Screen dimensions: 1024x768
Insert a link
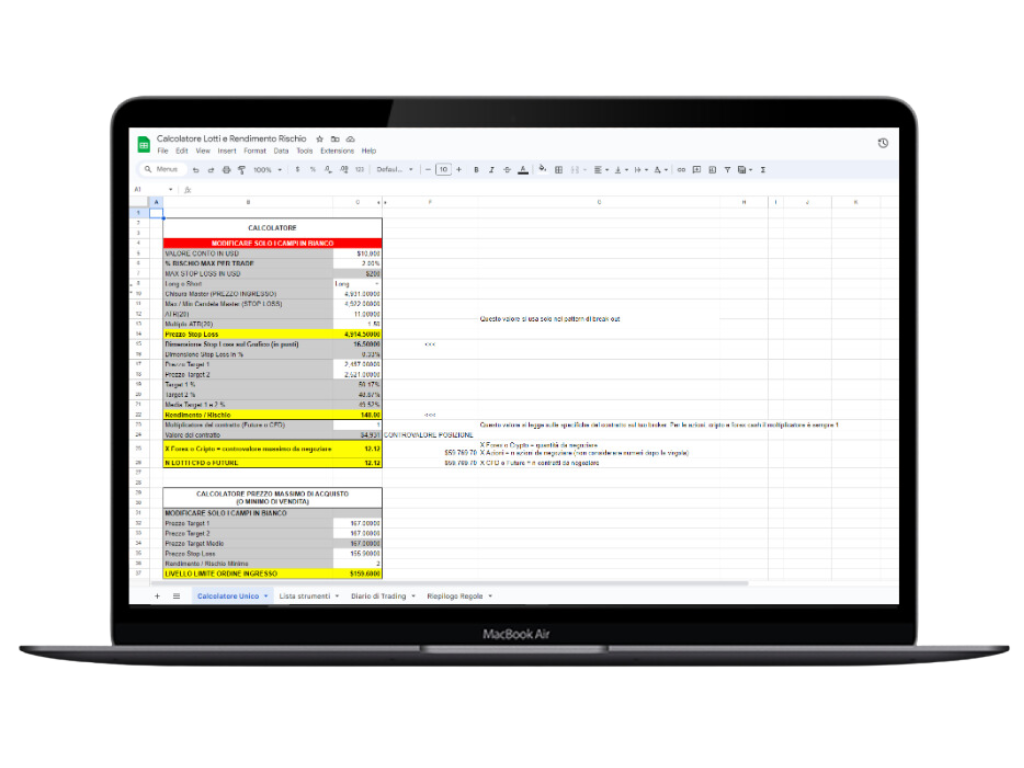[x=681, y=170]
